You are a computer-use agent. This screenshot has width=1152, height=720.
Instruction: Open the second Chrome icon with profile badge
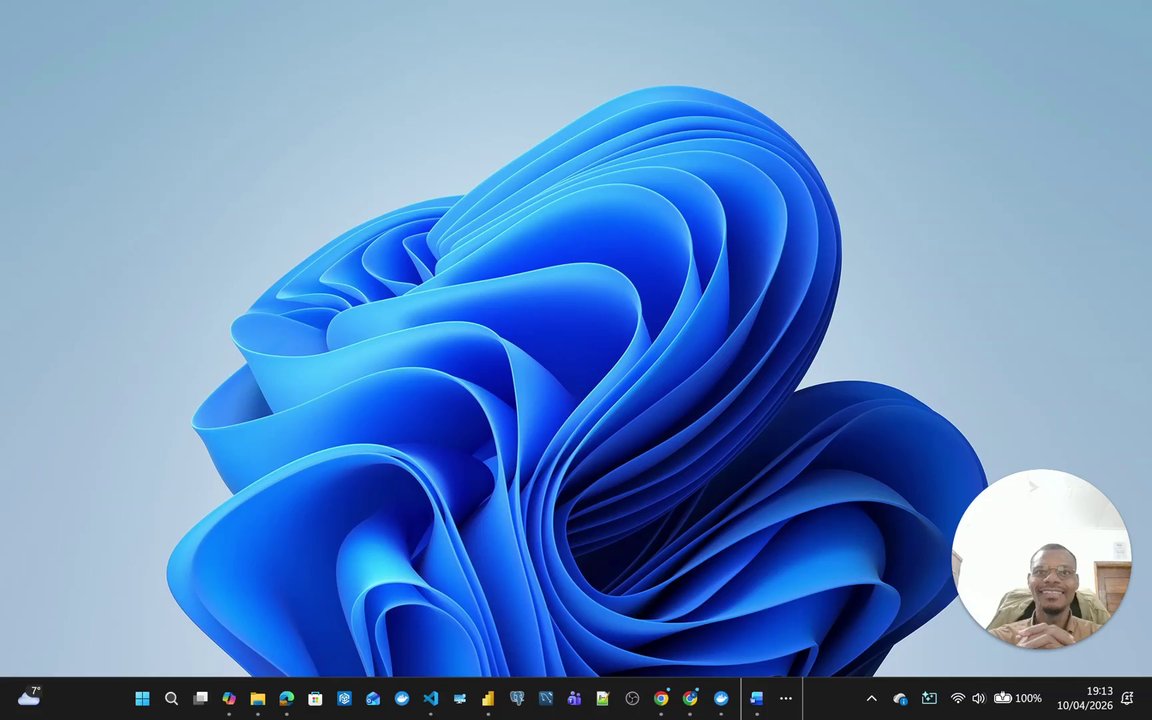click(690, 698)
